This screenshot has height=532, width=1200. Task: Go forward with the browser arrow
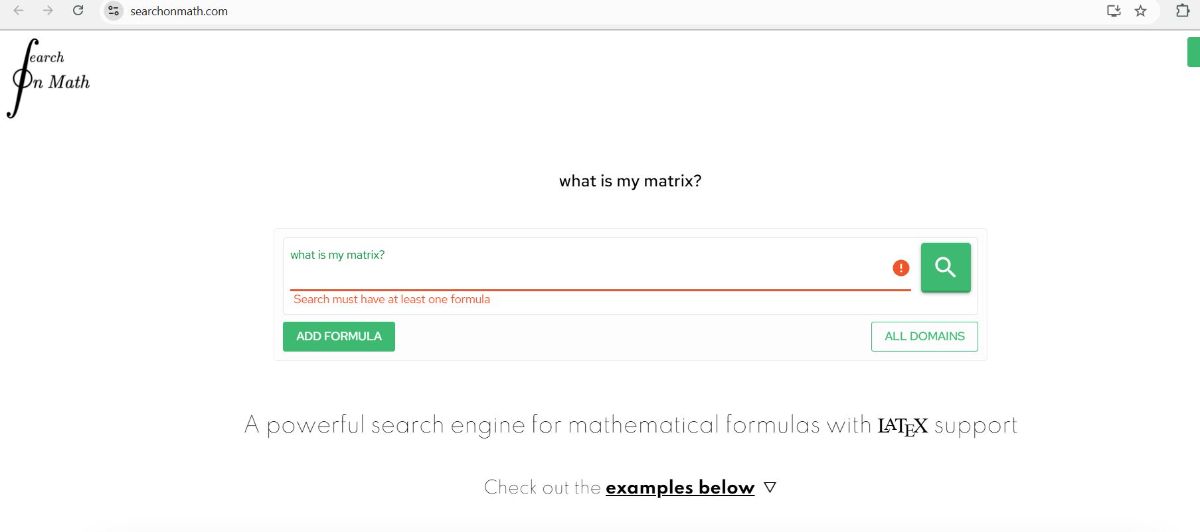tap(47, 11)
